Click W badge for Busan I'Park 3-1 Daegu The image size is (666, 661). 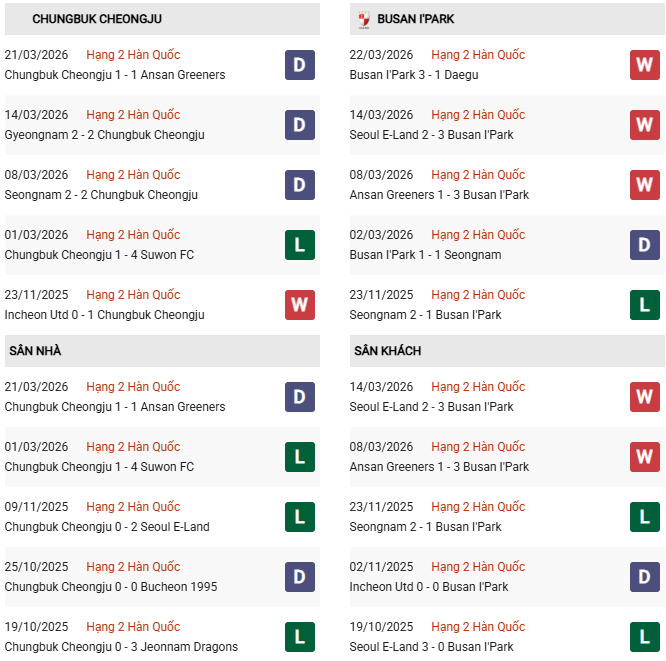[645, 65]
